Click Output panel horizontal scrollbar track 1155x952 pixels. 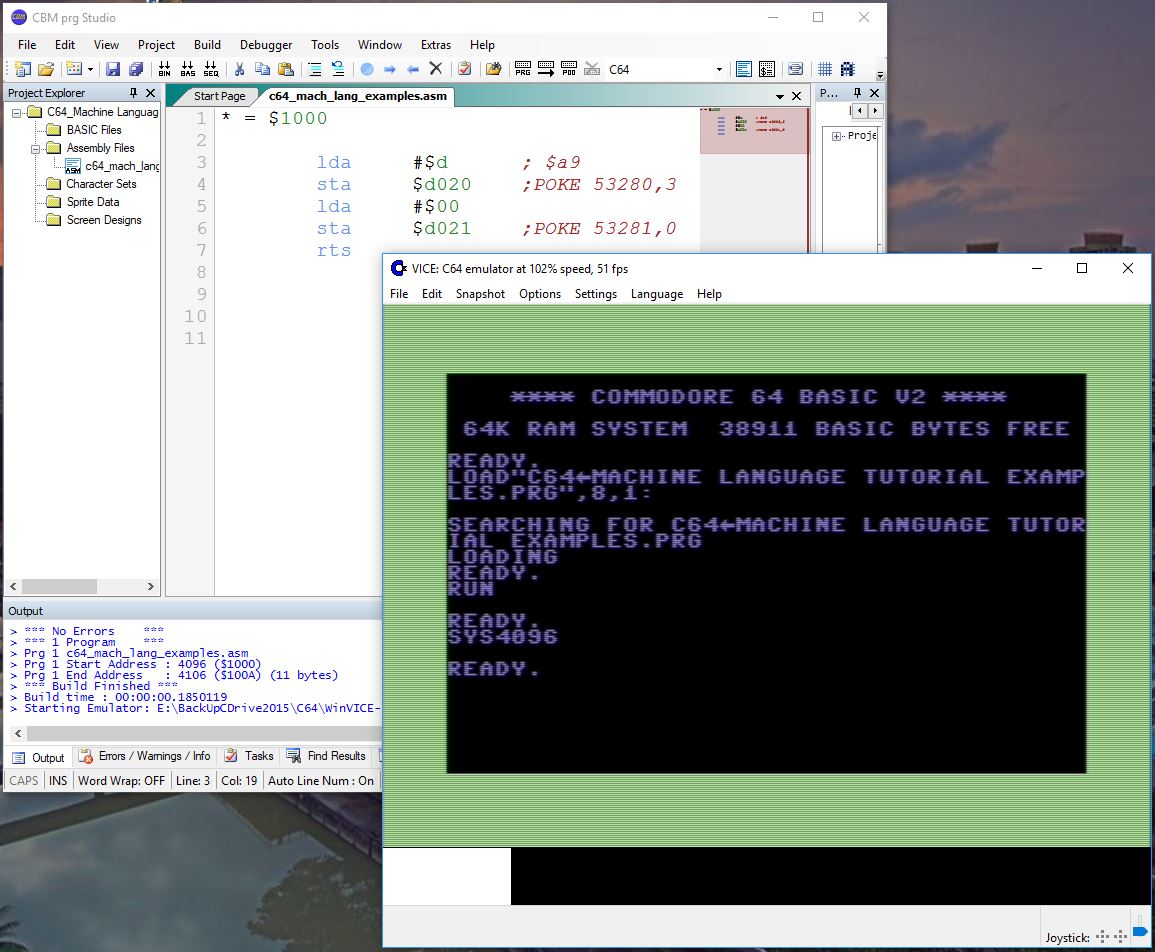pos(204,733)
